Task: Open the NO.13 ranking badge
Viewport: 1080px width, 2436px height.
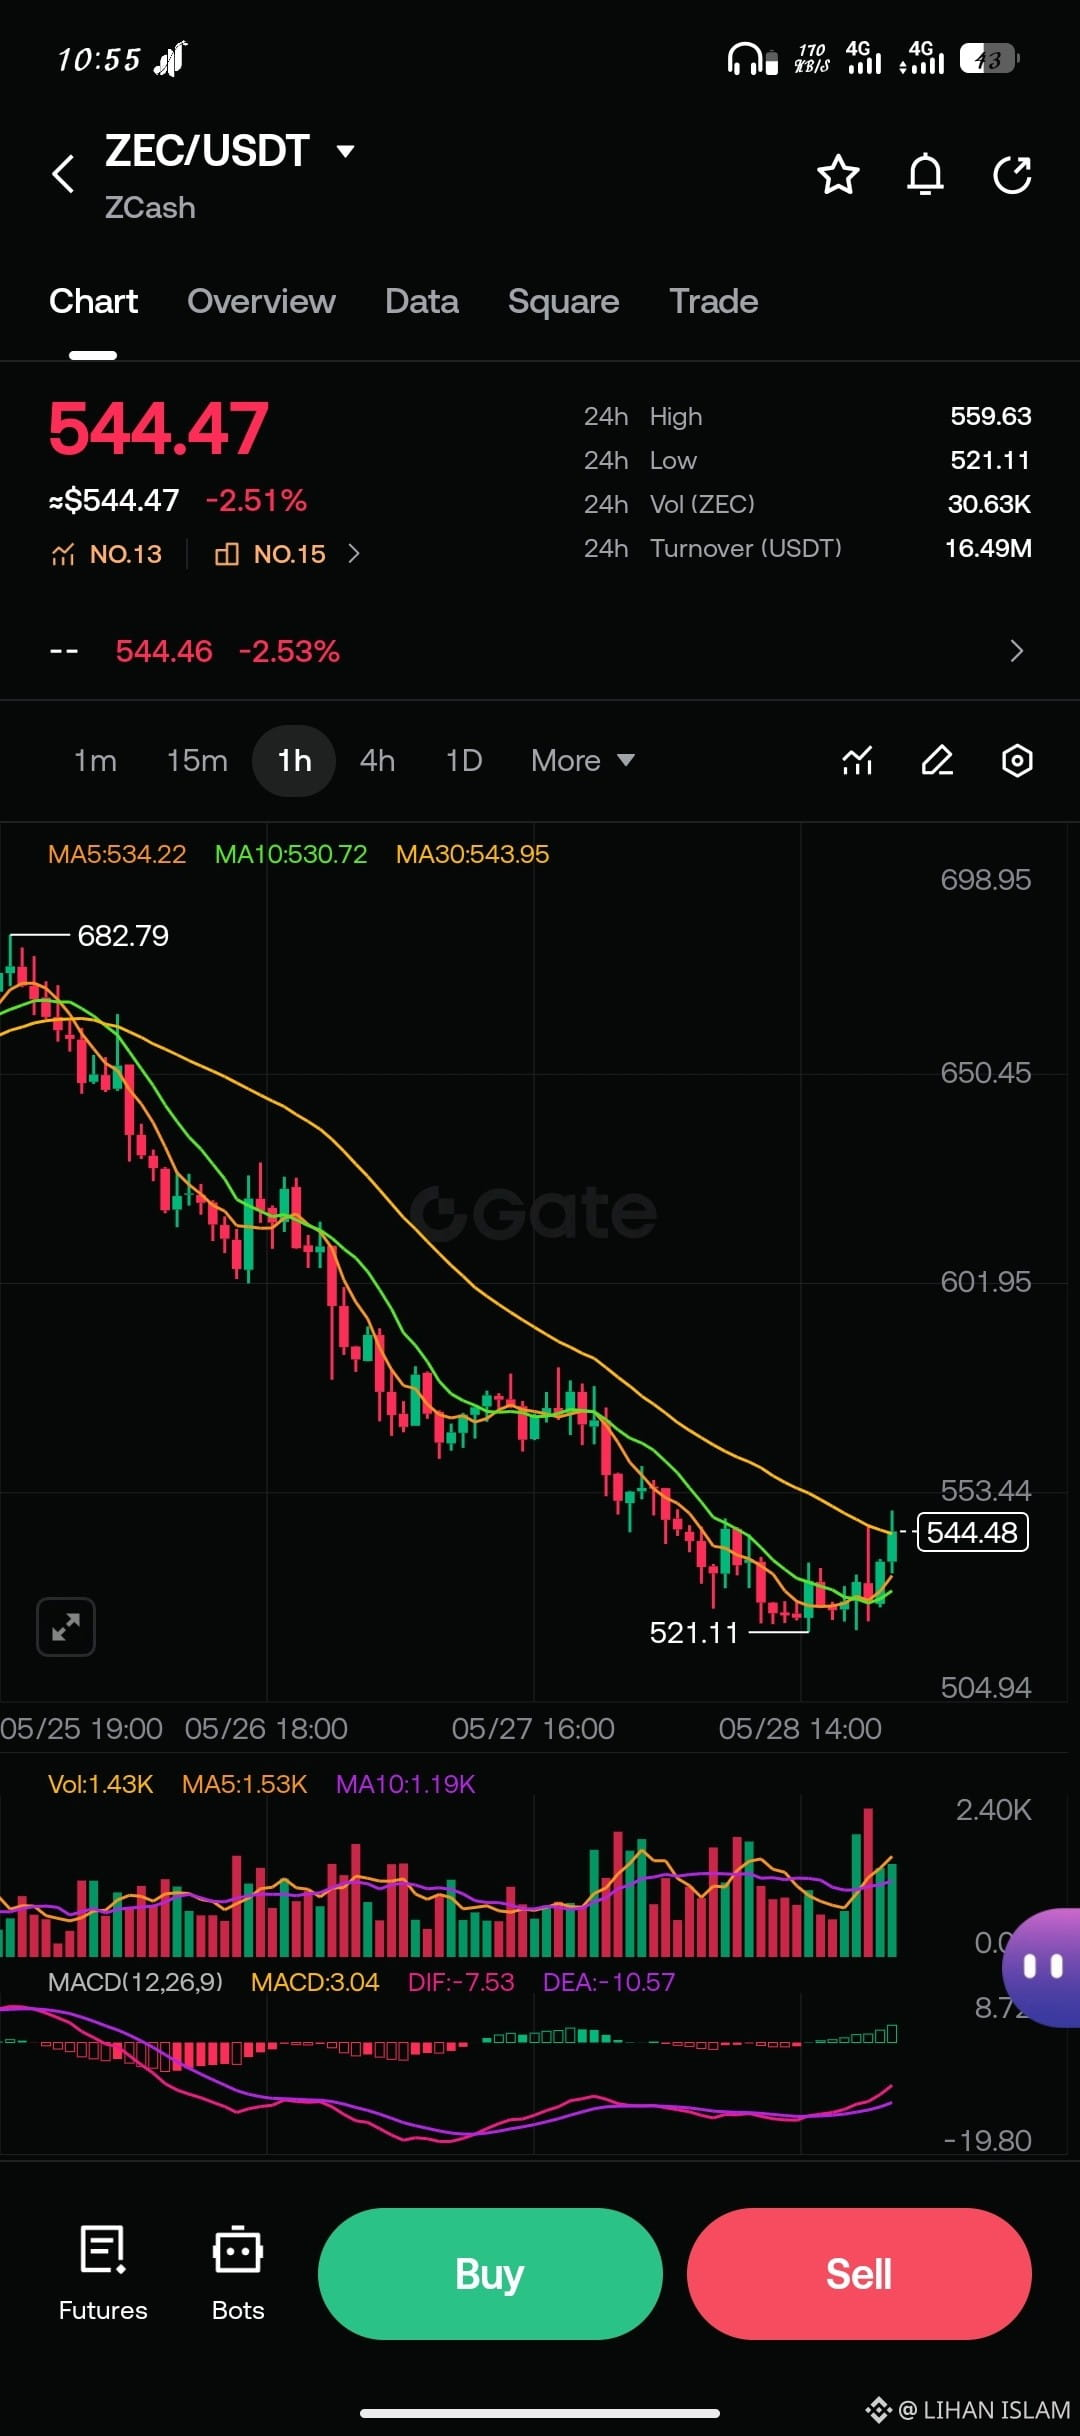Action: click(x=106, y=554)
